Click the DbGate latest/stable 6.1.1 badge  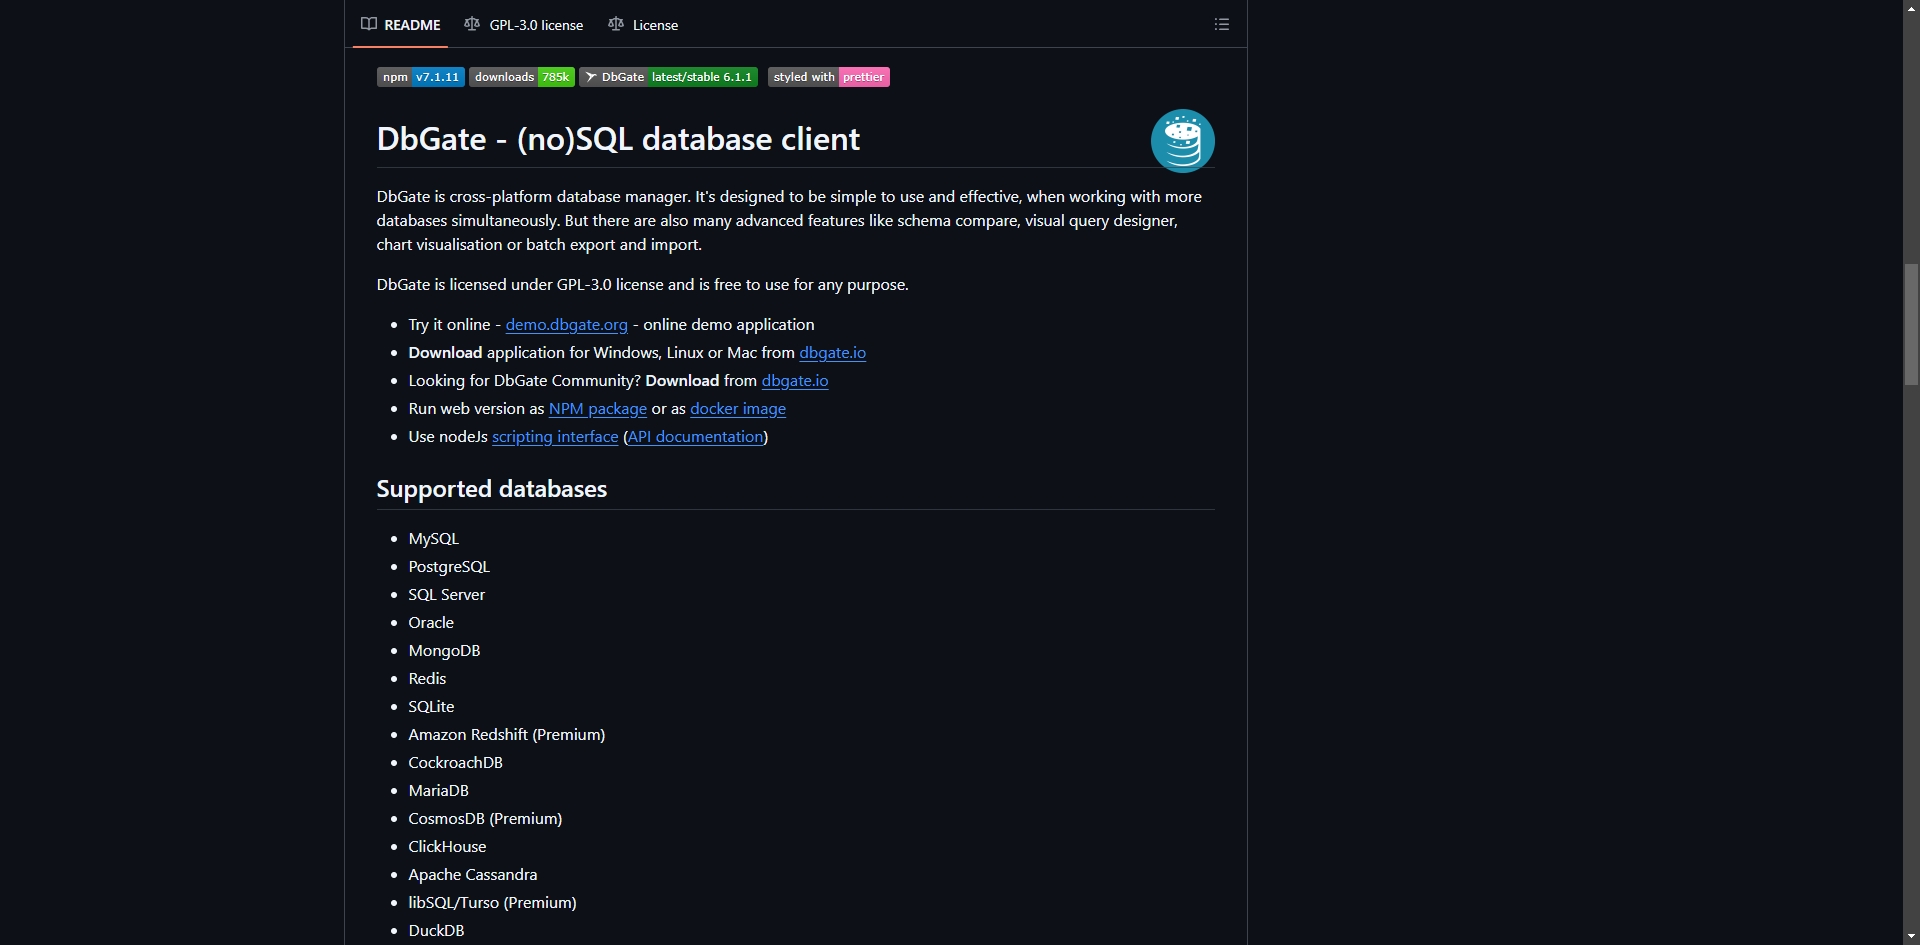pos(668,77)
